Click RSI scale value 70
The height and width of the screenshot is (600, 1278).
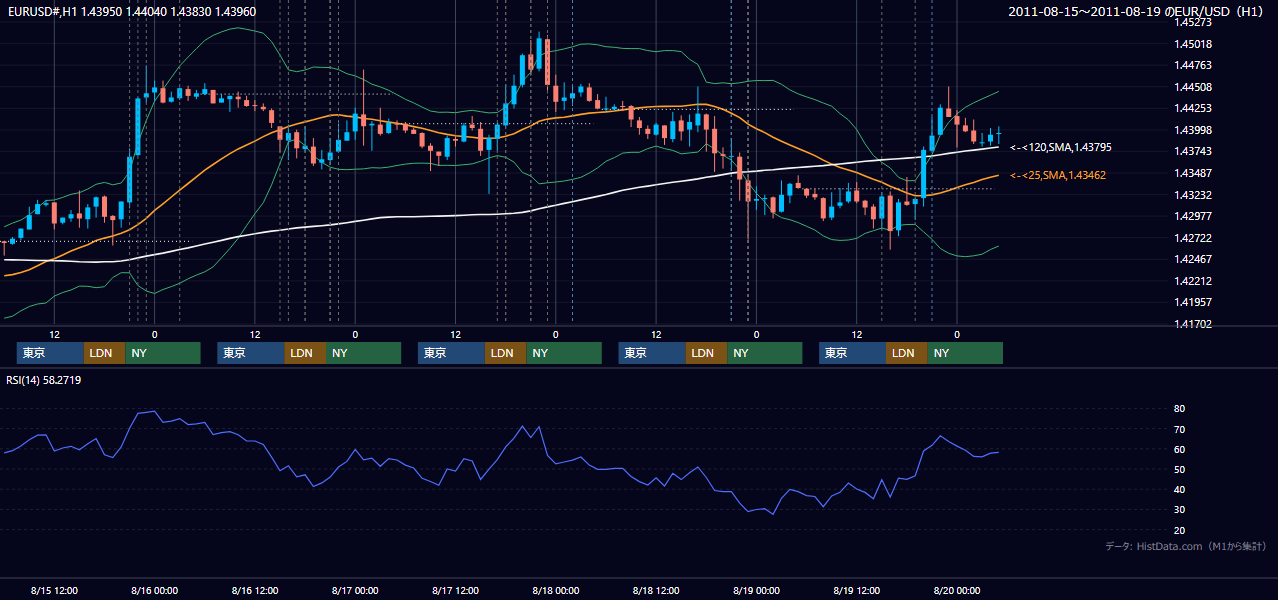[x=1180, y=429]
